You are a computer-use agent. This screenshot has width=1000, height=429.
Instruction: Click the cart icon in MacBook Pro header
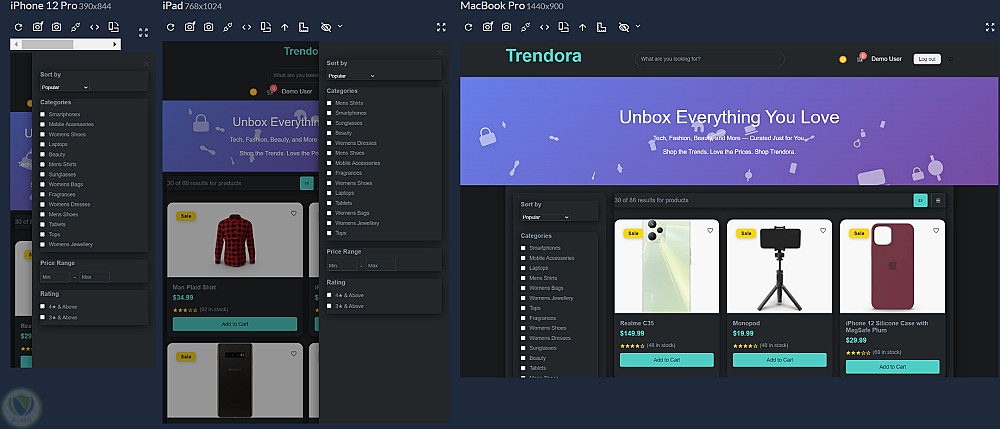(861, 58)
